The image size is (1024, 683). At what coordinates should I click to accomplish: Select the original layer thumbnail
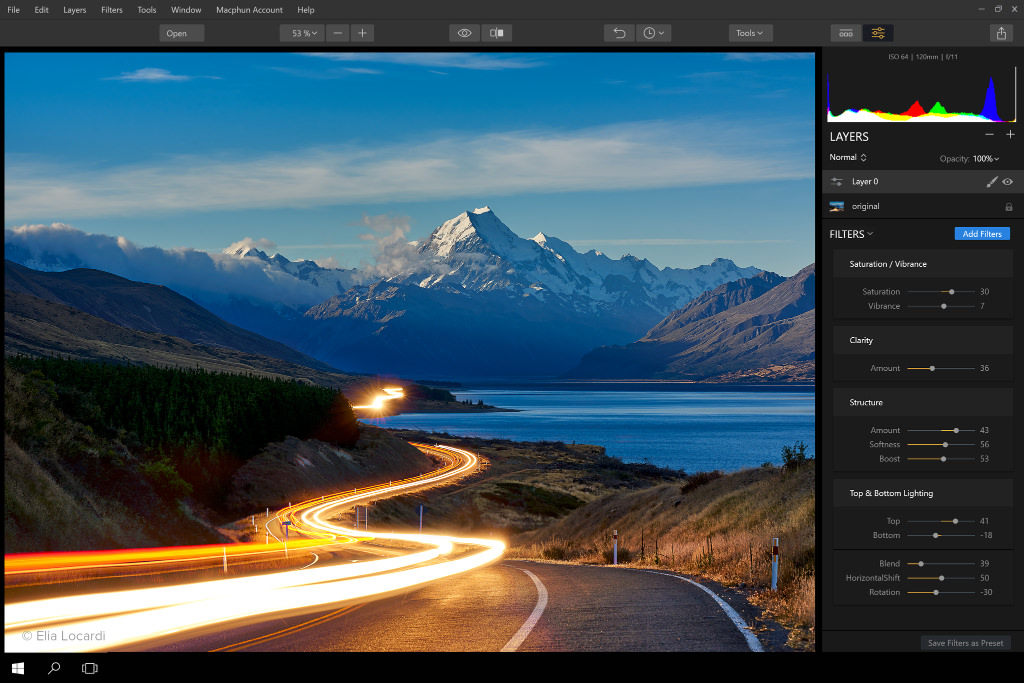click(837, 206)
